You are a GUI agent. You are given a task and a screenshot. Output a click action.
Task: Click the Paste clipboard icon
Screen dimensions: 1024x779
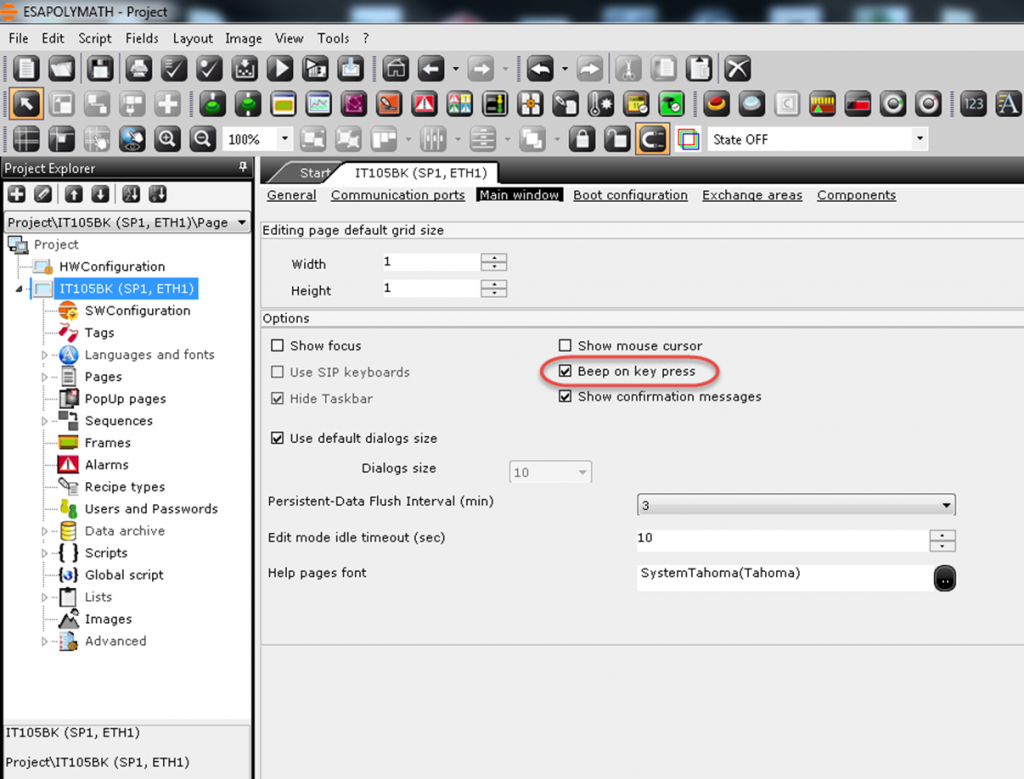[699, 69]
